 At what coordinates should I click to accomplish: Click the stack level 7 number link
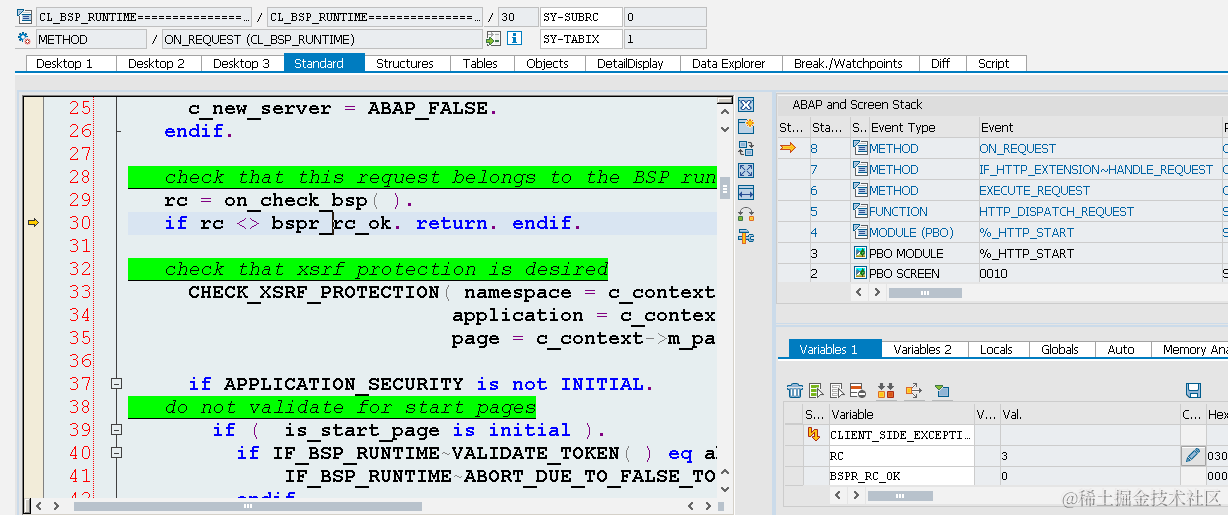[x=814, y=169]
